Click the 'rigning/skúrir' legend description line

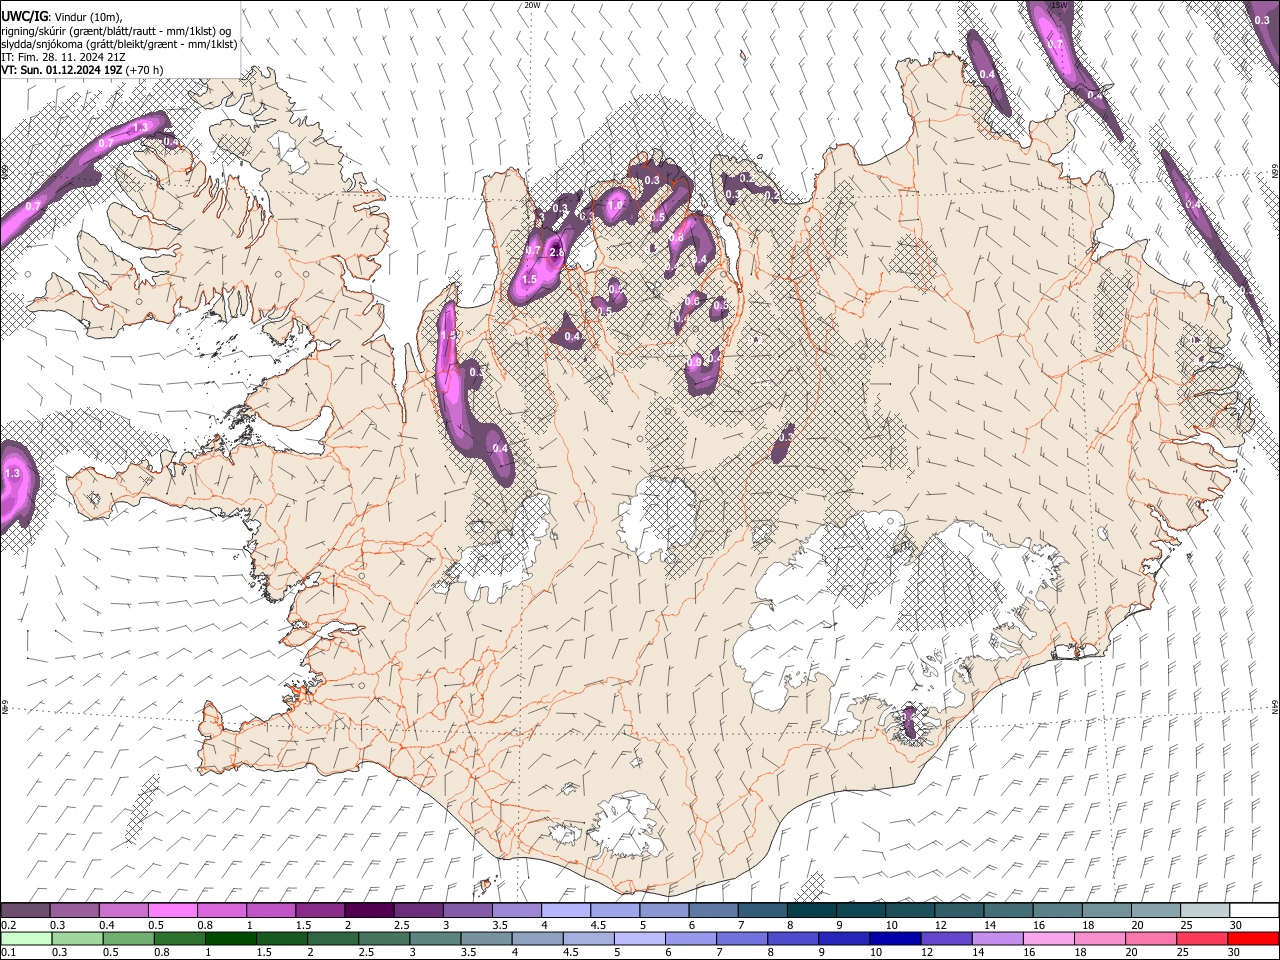click(x=116, y=31)
